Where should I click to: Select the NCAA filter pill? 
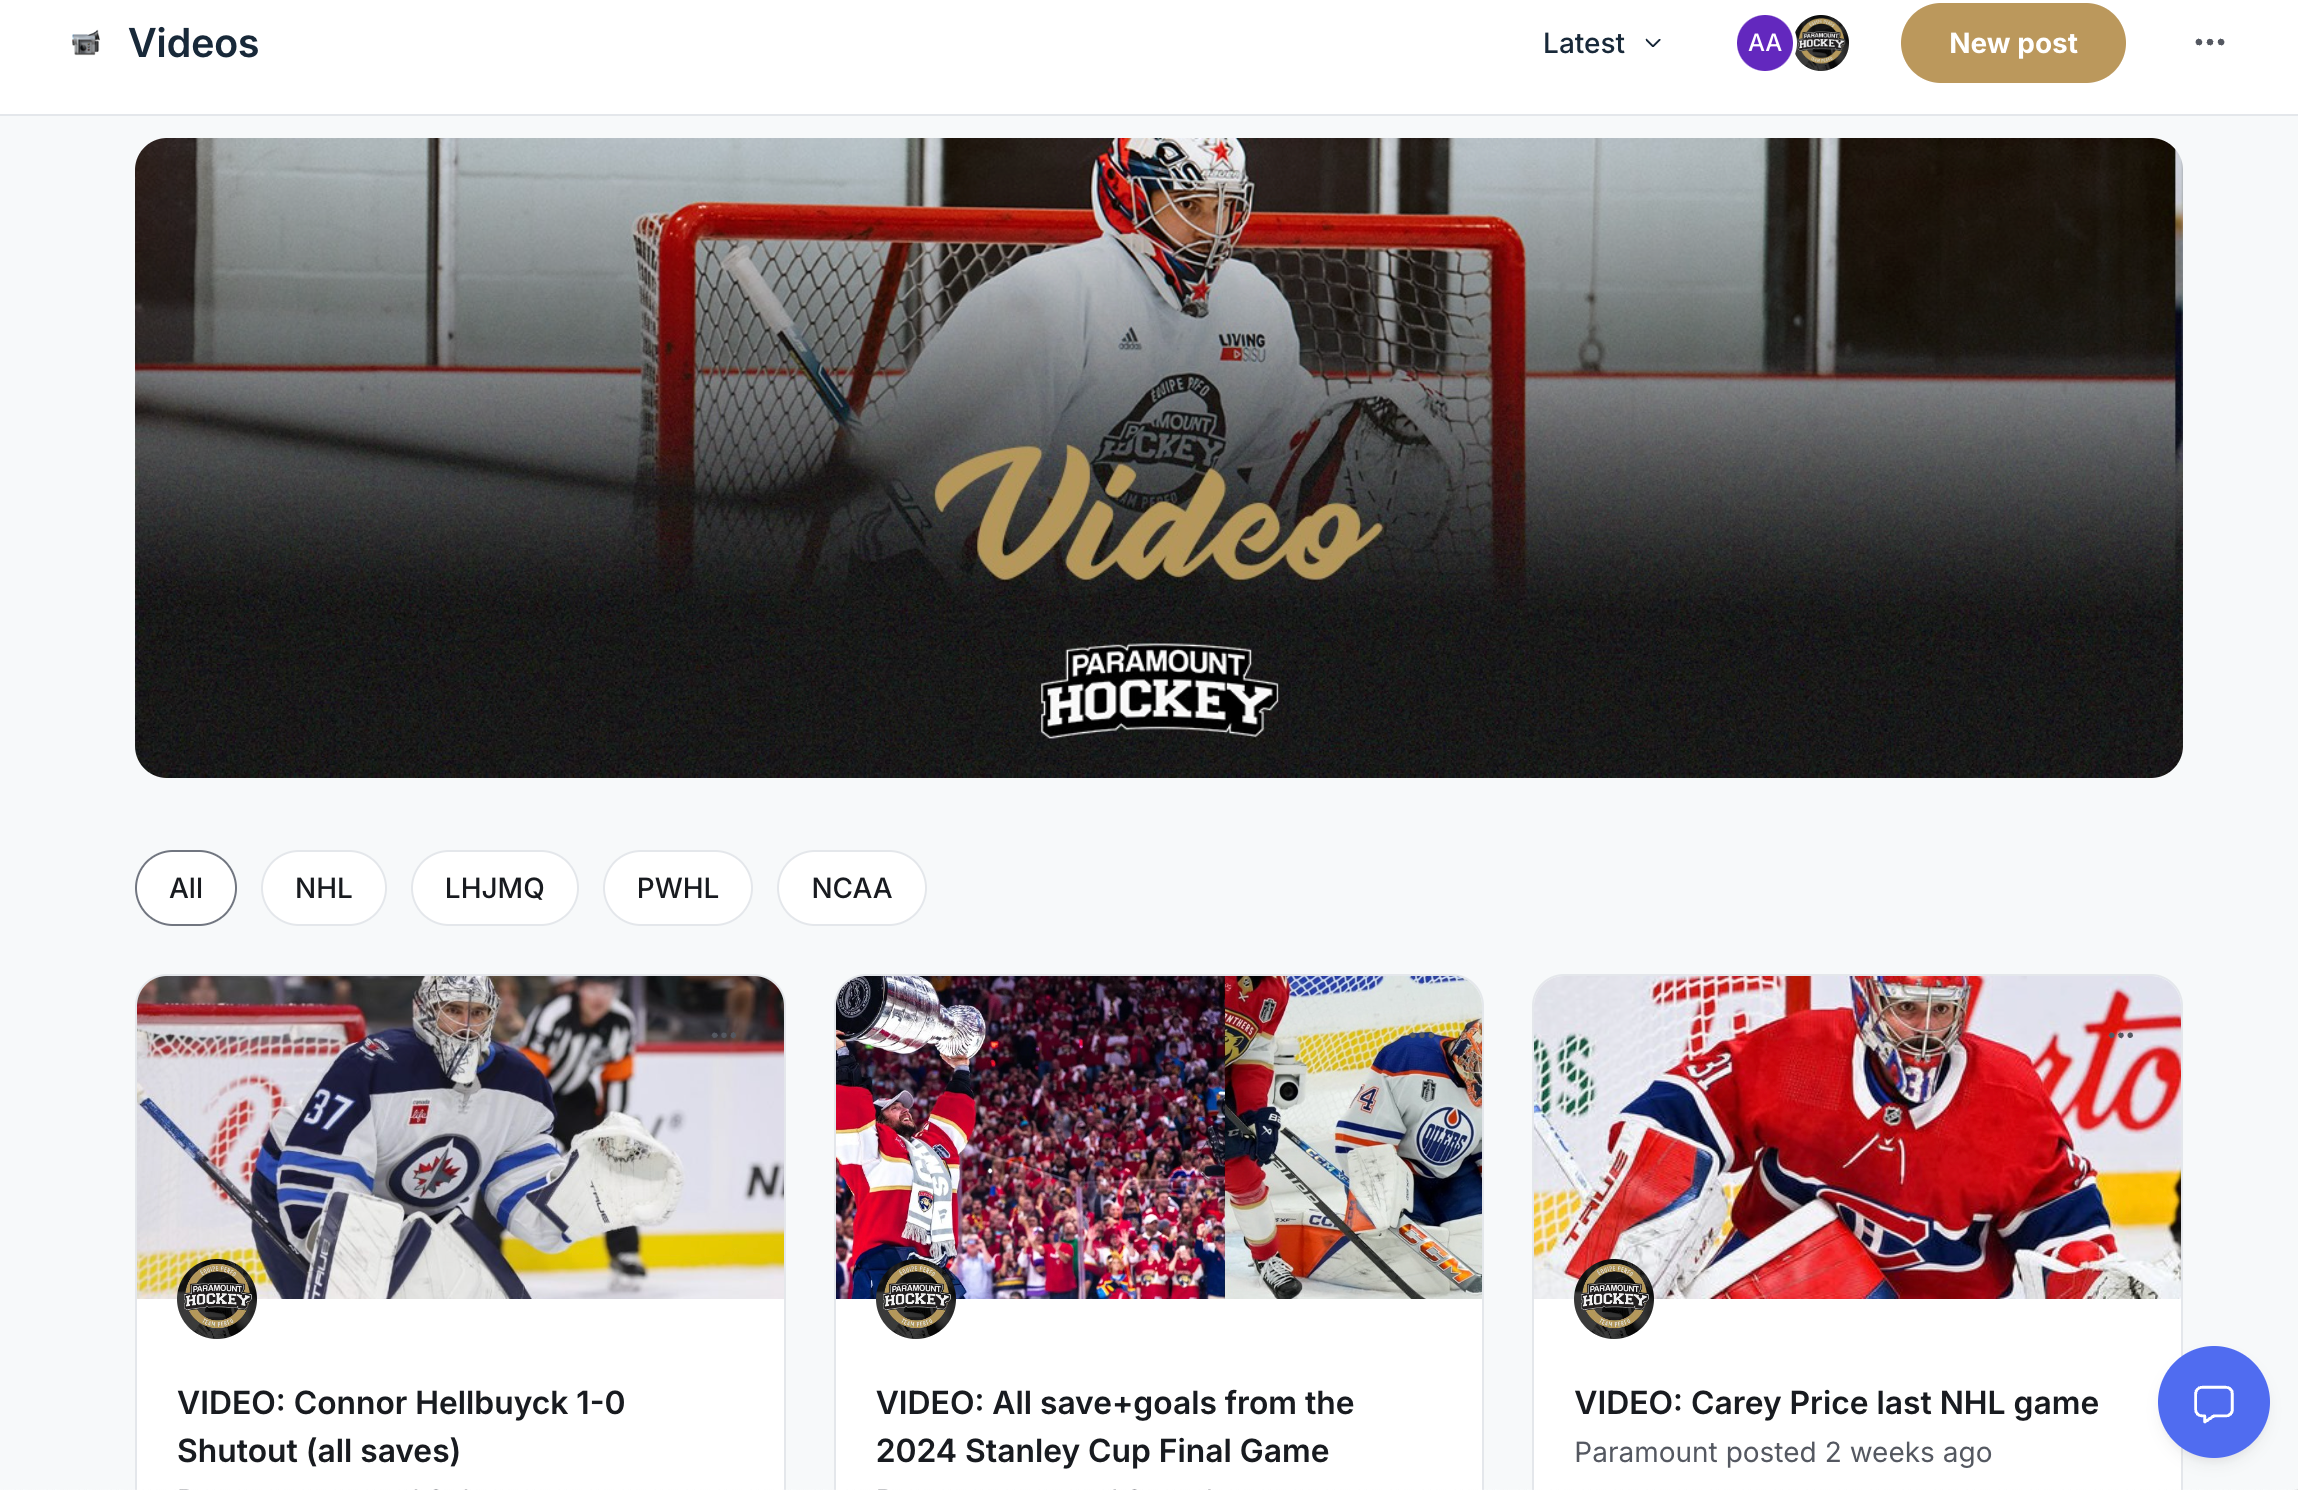point(851,888)
